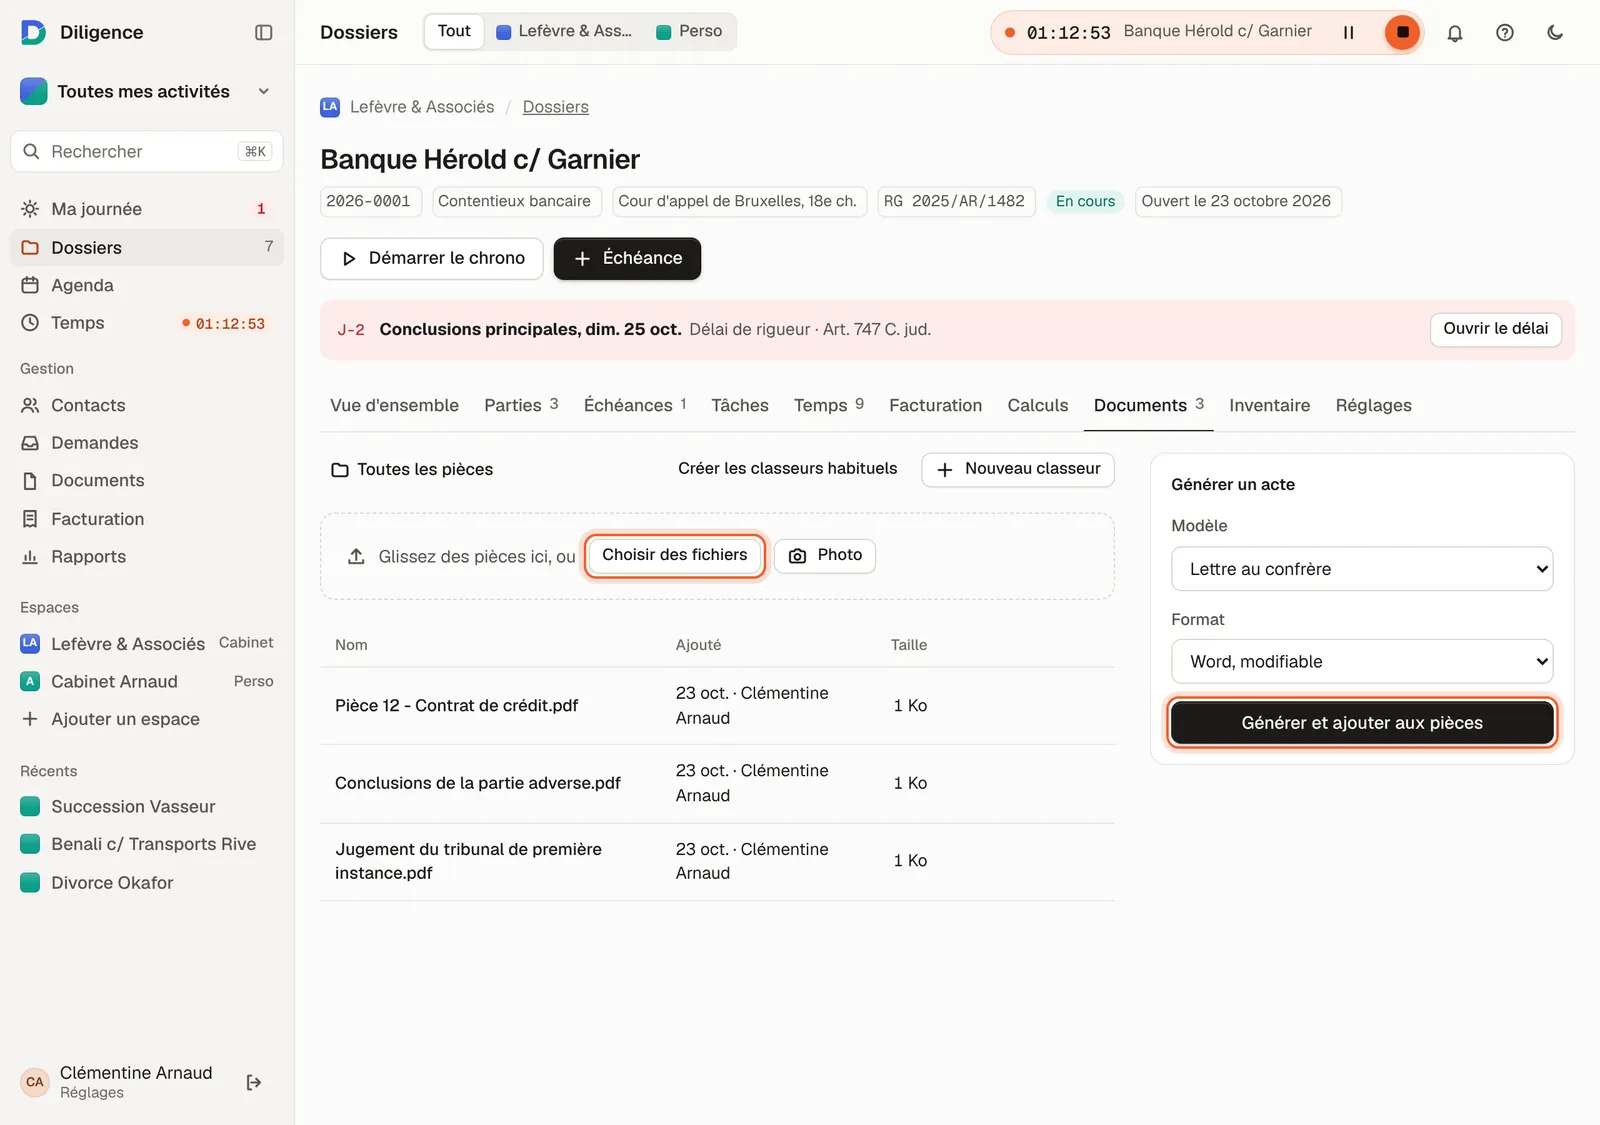Open the Inventaire tab

point(1269,405)
